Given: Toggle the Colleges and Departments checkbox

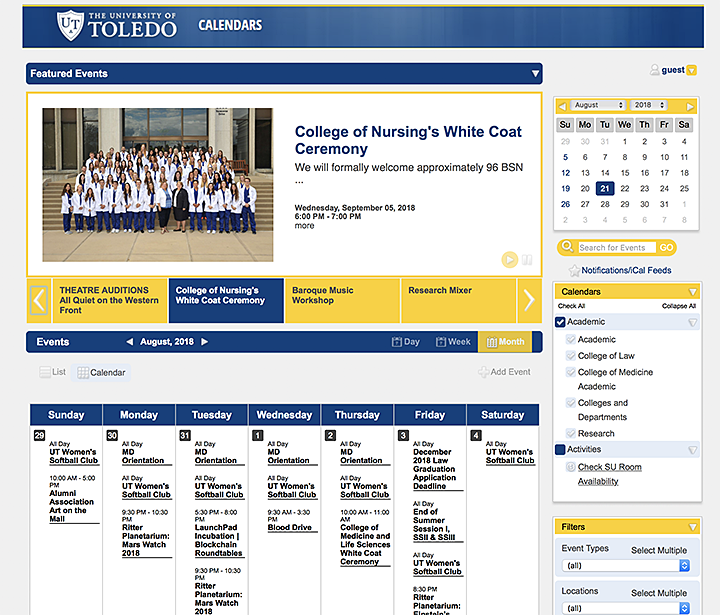Looking at the screenshot, I should (570, 403).
